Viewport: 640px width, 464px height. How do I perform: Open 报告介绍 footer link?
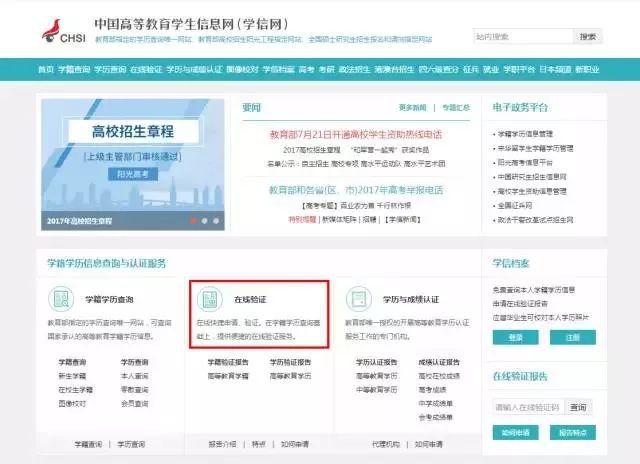222,444
